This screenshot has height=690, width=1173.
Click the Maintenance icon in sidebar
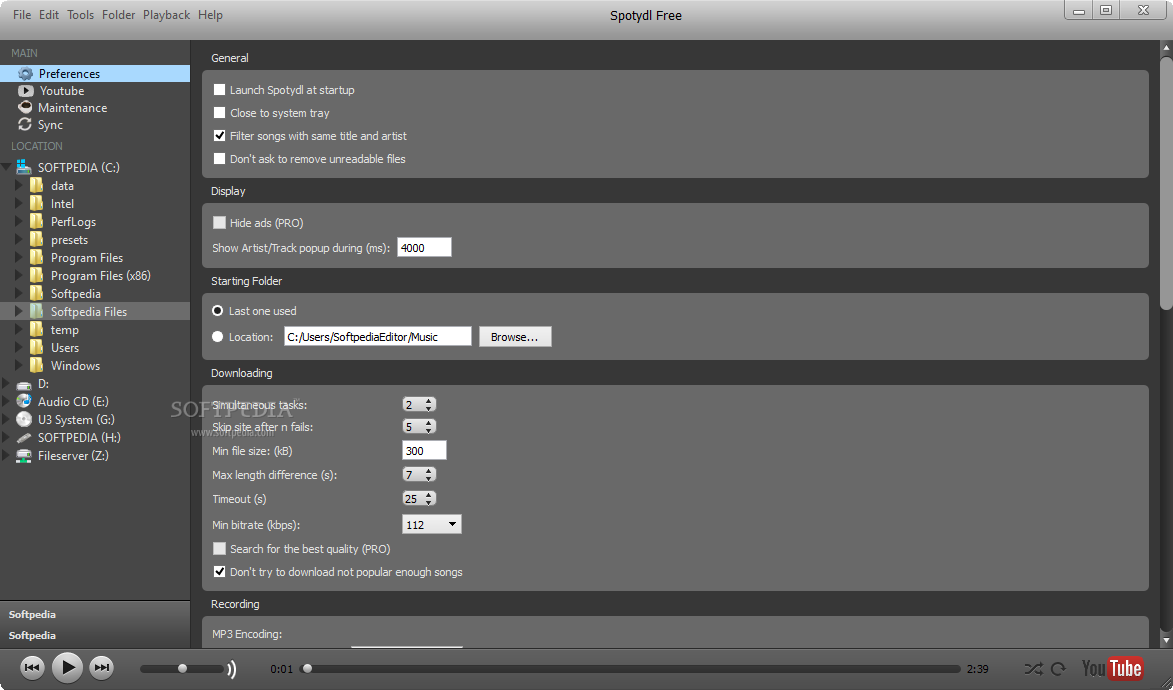pyautogui.click(x=25, y=108)
